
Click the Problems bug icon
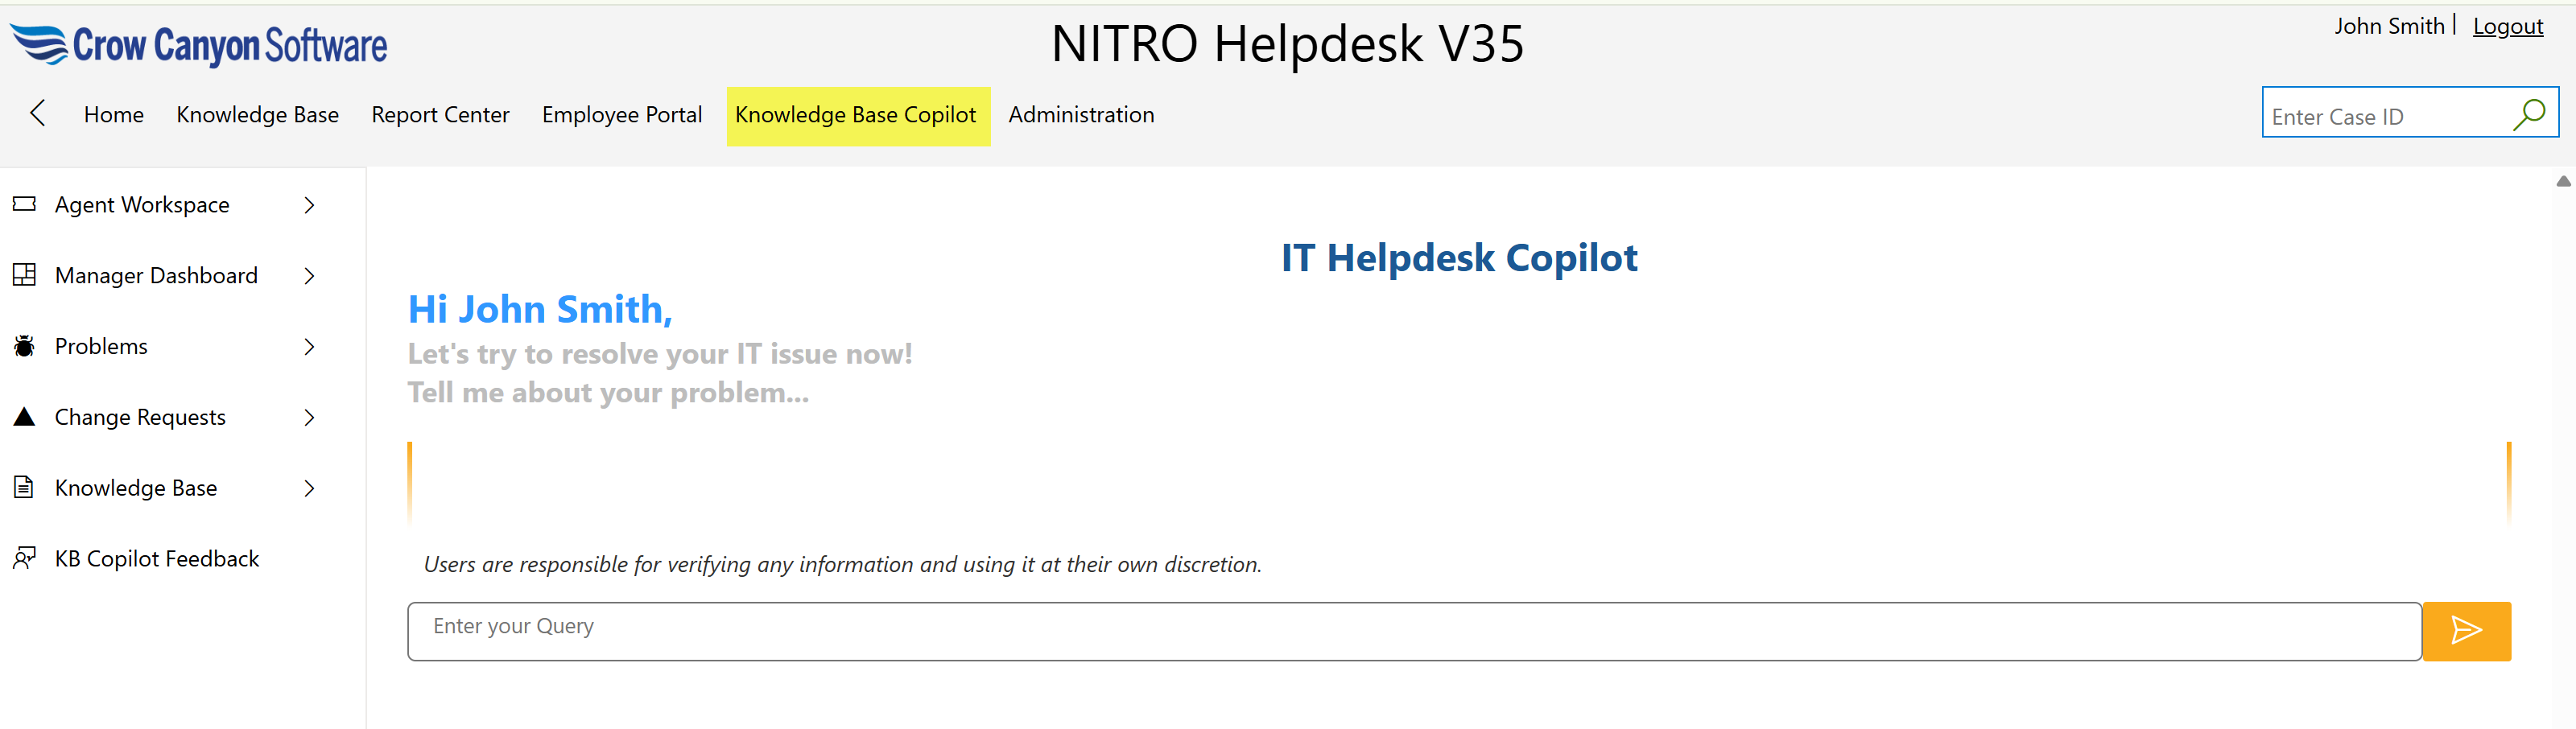pyautogui.click(x=24, y=346)
